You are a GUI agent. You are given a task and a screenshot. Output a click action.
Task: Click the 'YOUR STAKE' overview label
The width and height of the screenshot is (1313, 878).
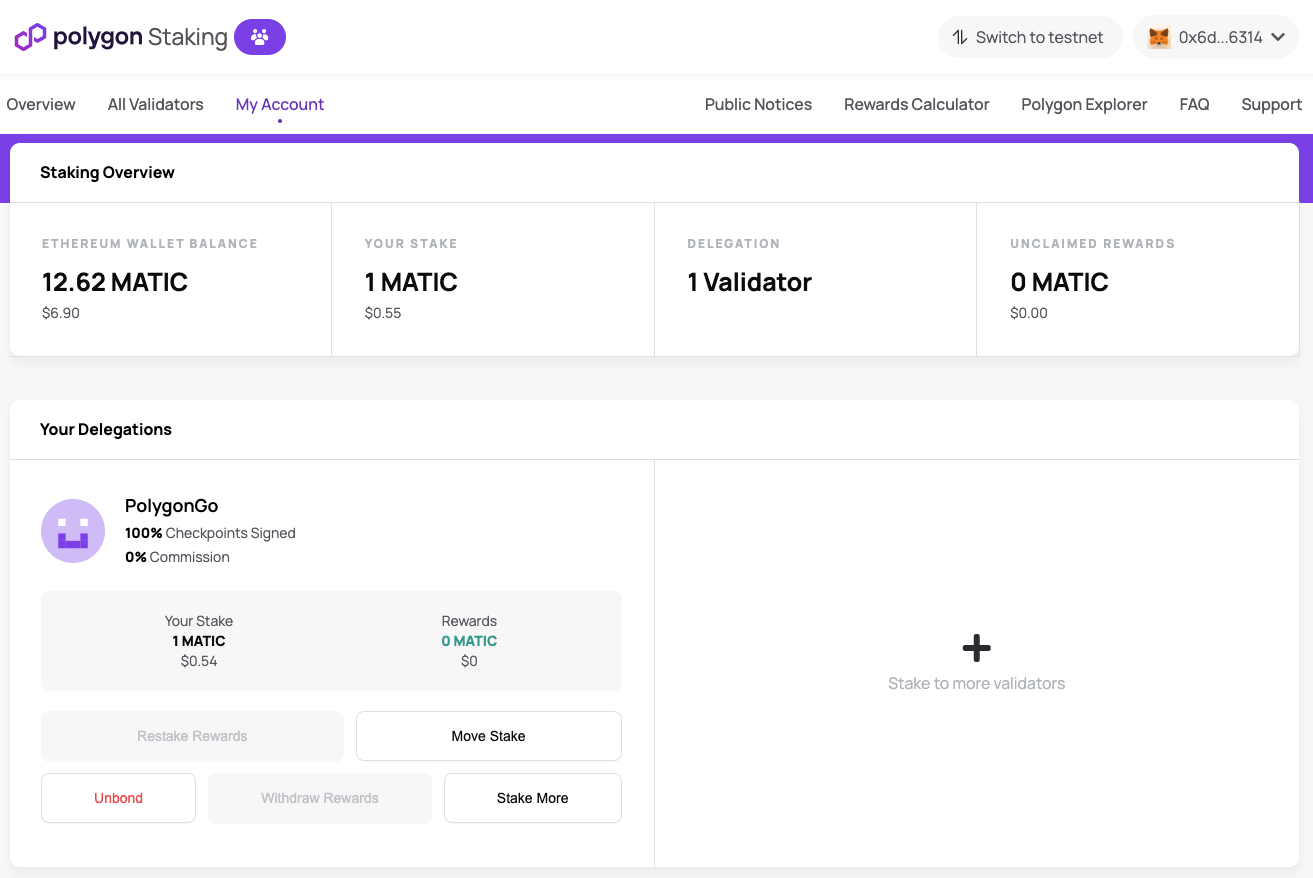coord(411,243)
